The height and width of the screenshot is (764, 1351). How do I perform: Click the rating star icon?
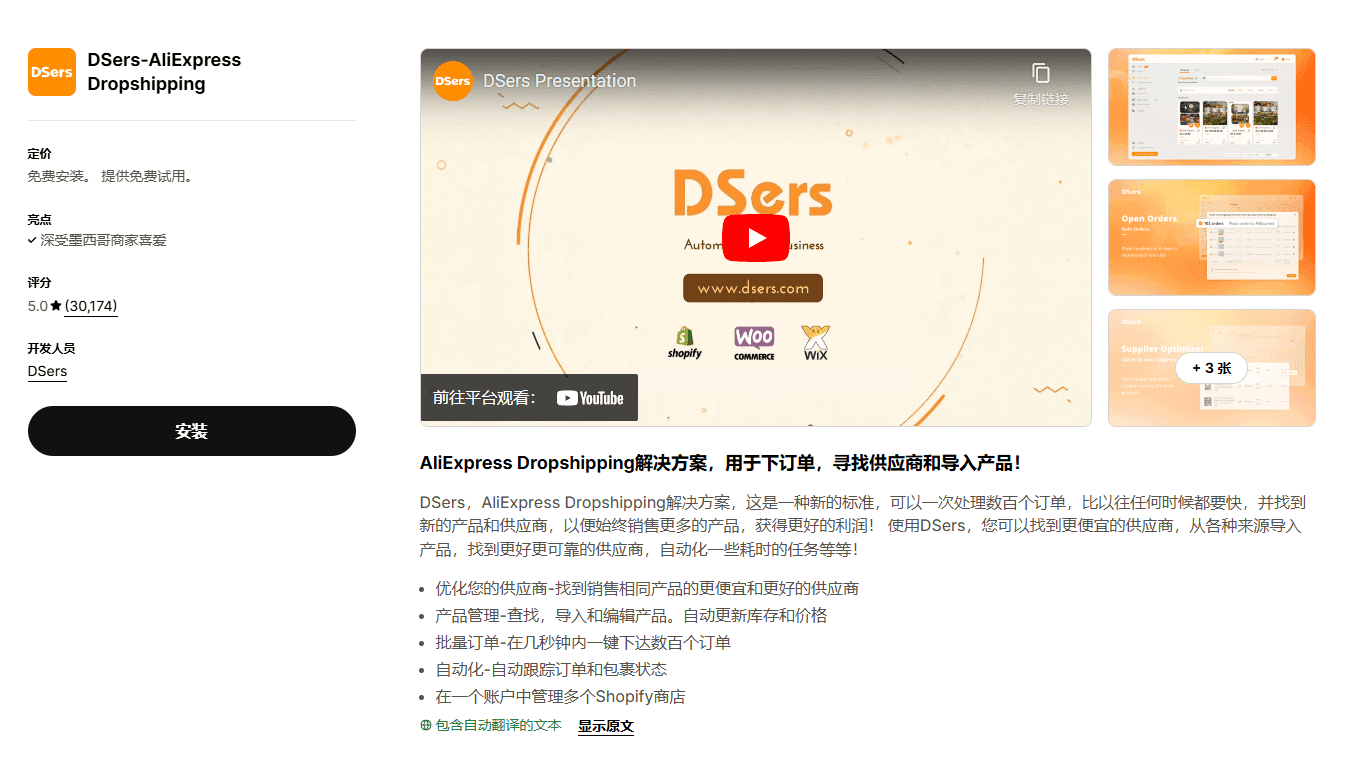56,306
